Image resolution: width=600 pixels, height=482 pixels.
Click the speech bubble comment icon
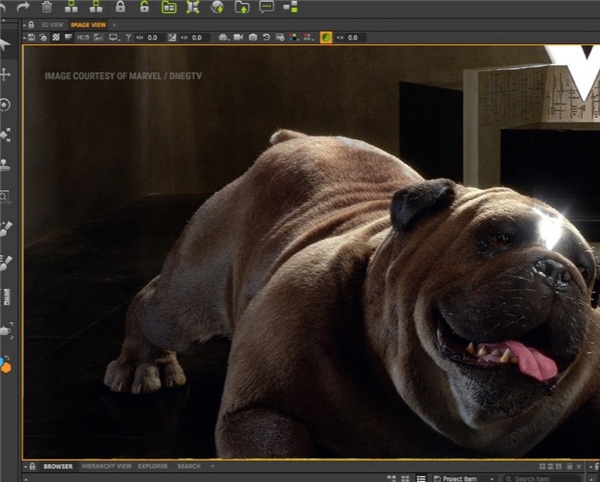coord(266,7)
